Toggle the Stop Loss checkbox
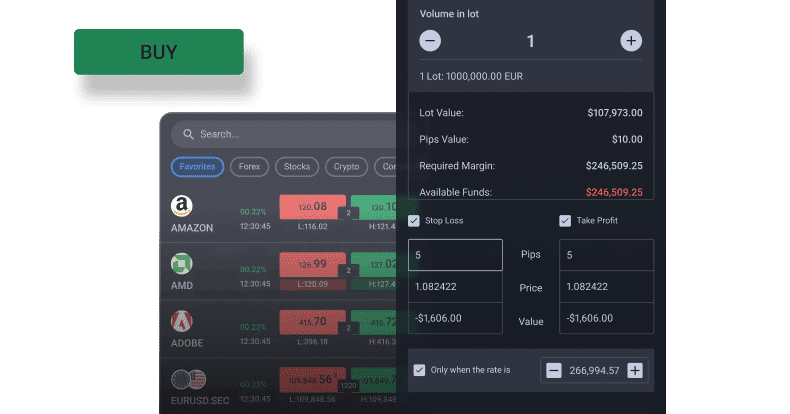 coord(414,221)
